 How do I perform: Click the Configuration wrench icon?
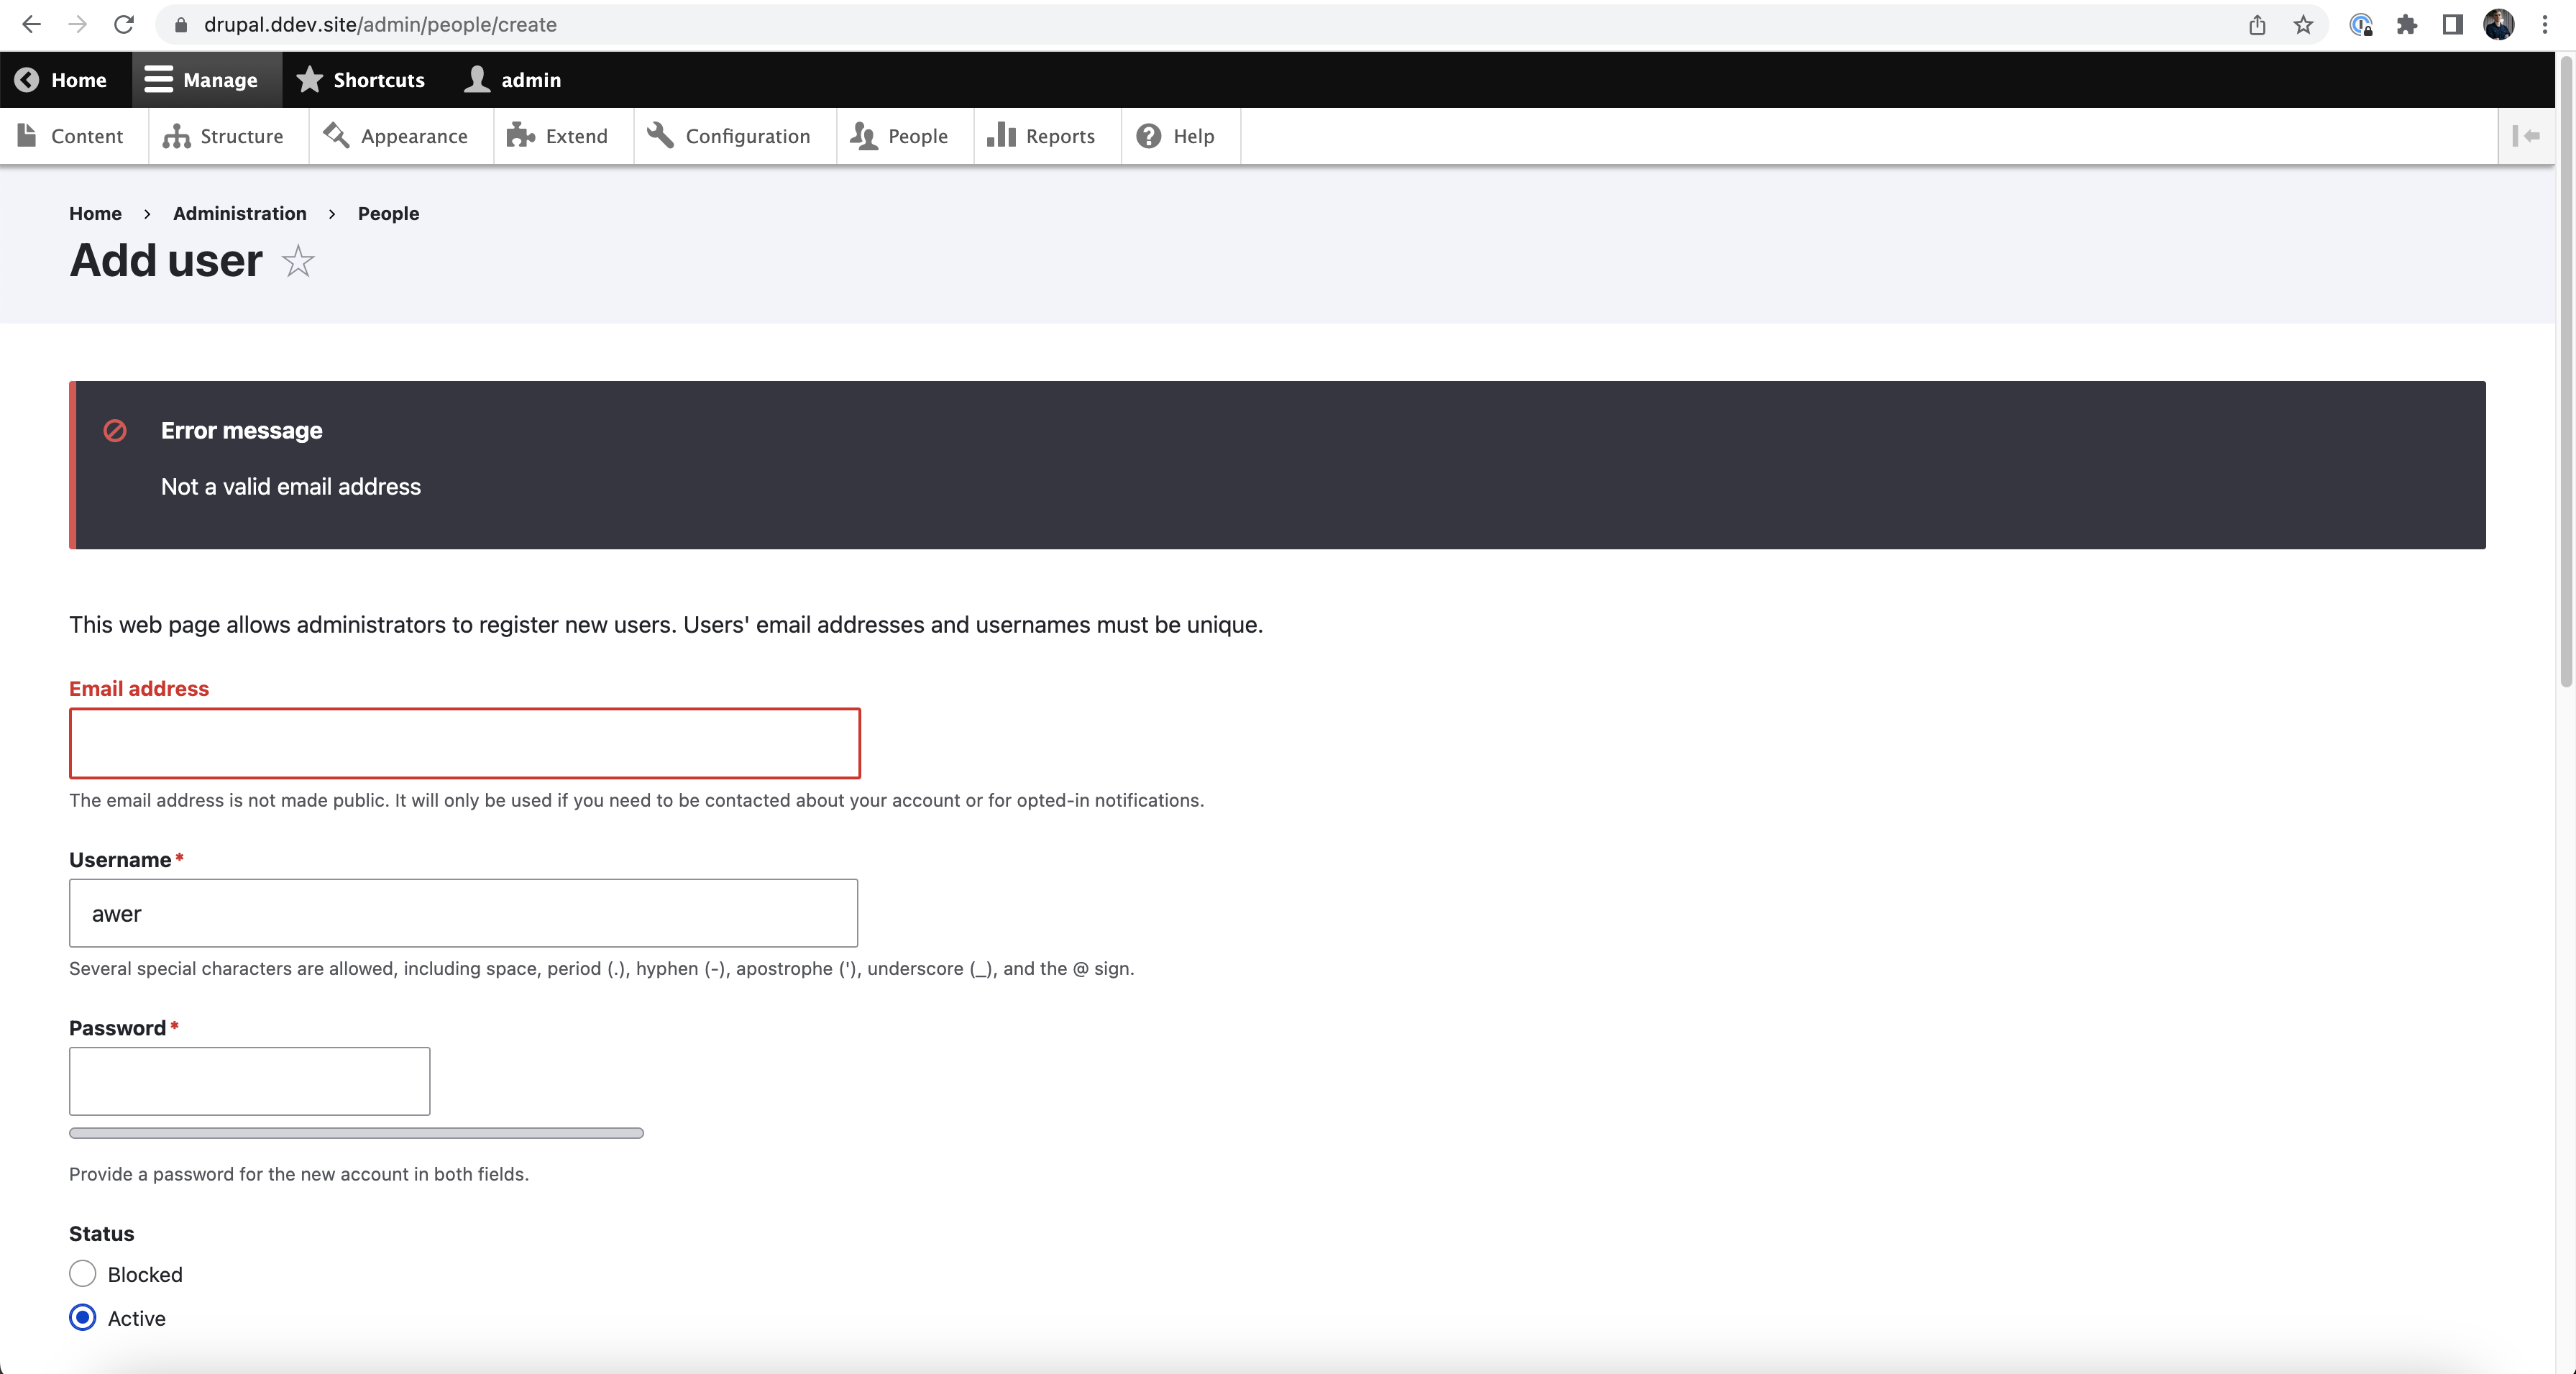click(x=659, y=136)
